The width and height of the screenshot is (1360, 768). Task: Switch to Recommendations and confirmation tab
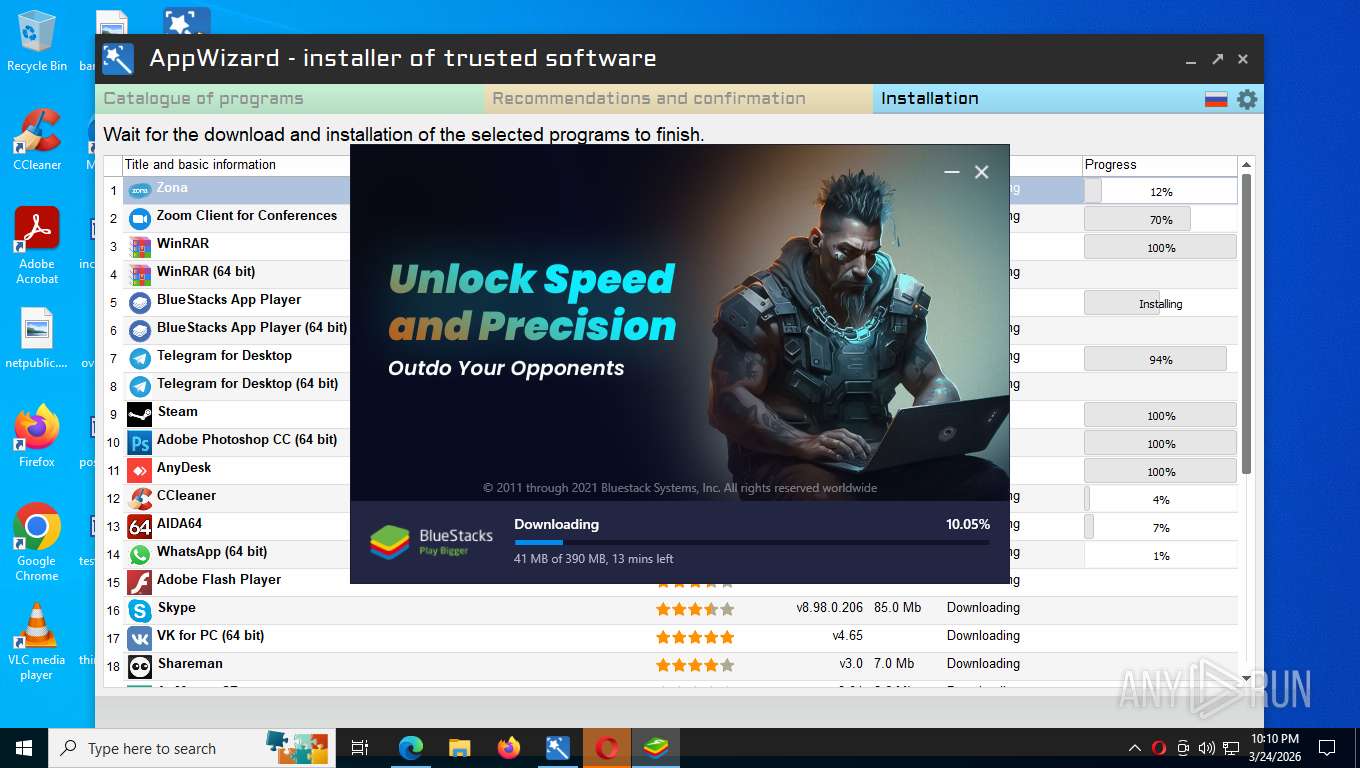pos(679,98)
